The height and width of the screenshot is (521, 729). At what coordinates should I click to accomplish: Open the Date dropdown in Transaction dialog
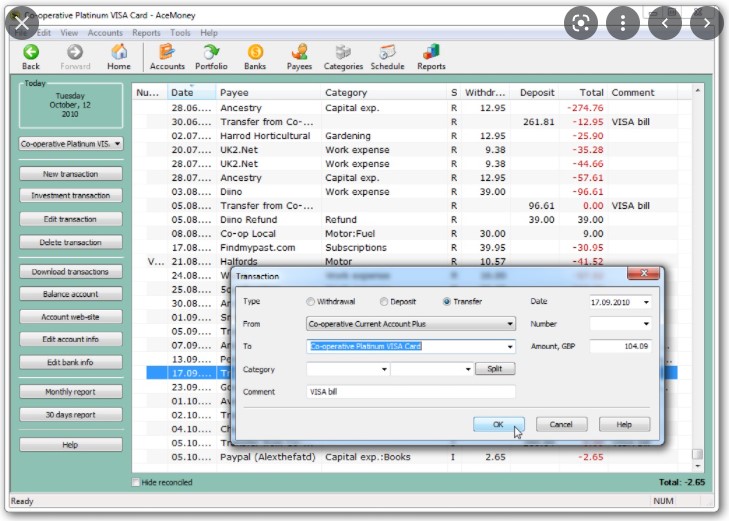pos(646,303)
